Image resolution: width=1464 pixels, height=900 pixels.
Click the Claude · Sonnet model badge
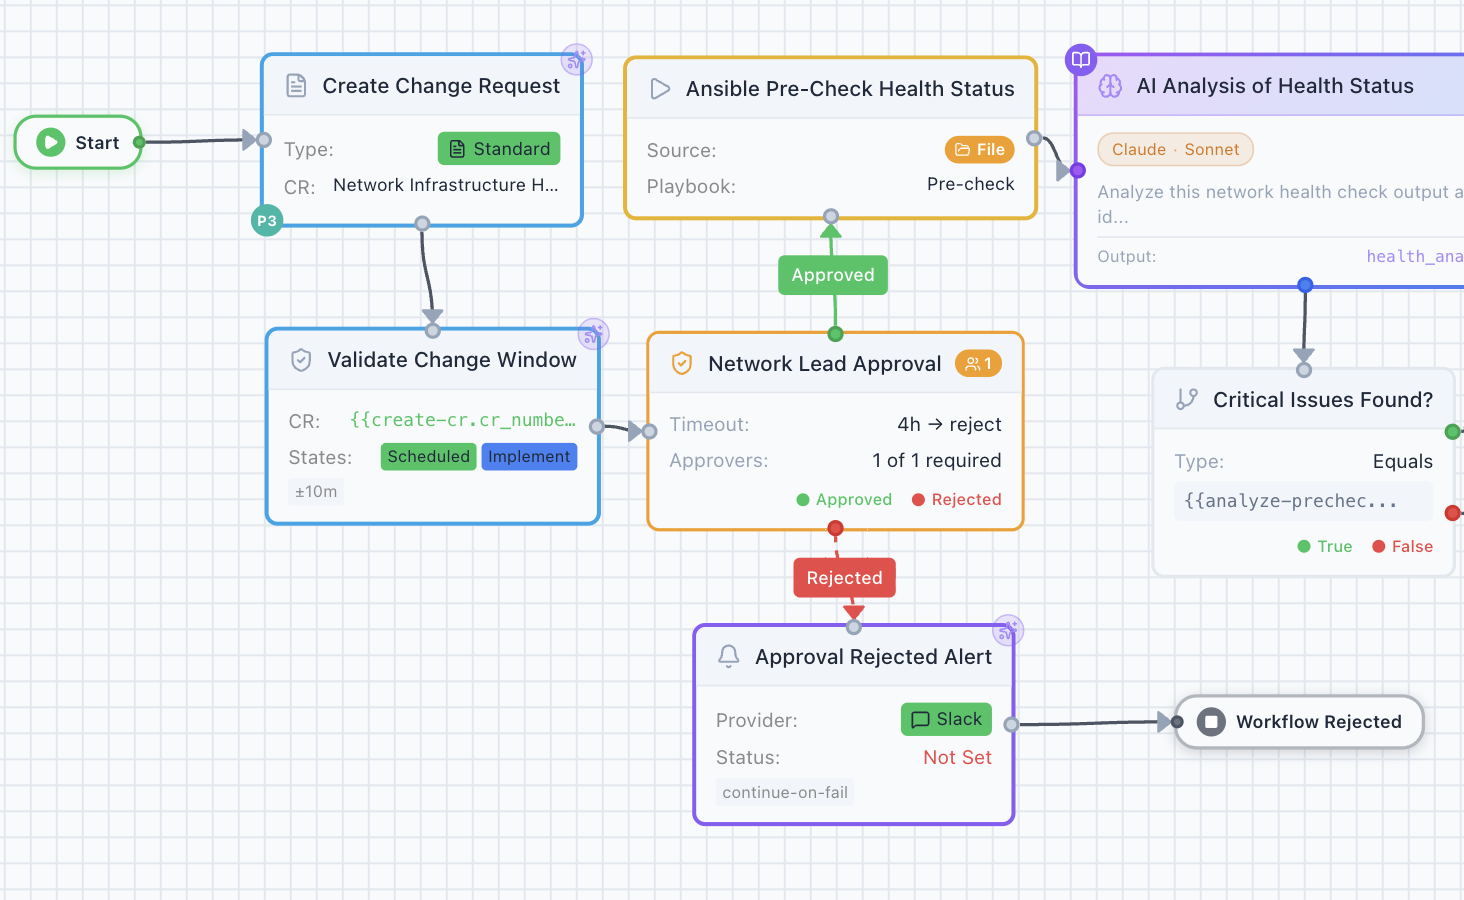pyautogui.click(x=1175, y=149)
